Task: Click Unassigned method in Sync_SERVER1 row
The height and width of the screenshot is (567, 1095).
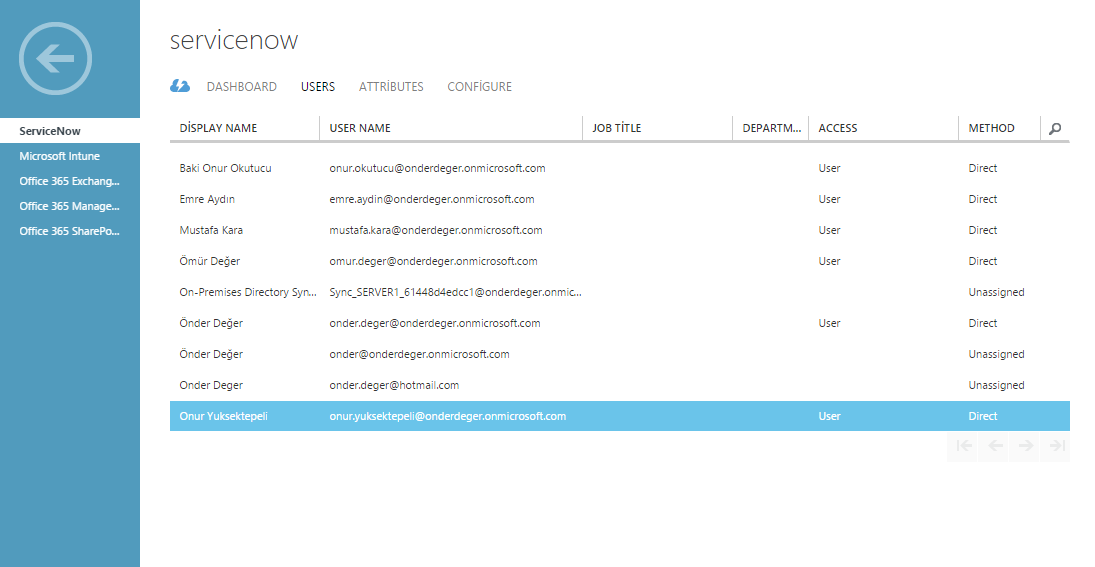Action: click(x=997, y=292)
